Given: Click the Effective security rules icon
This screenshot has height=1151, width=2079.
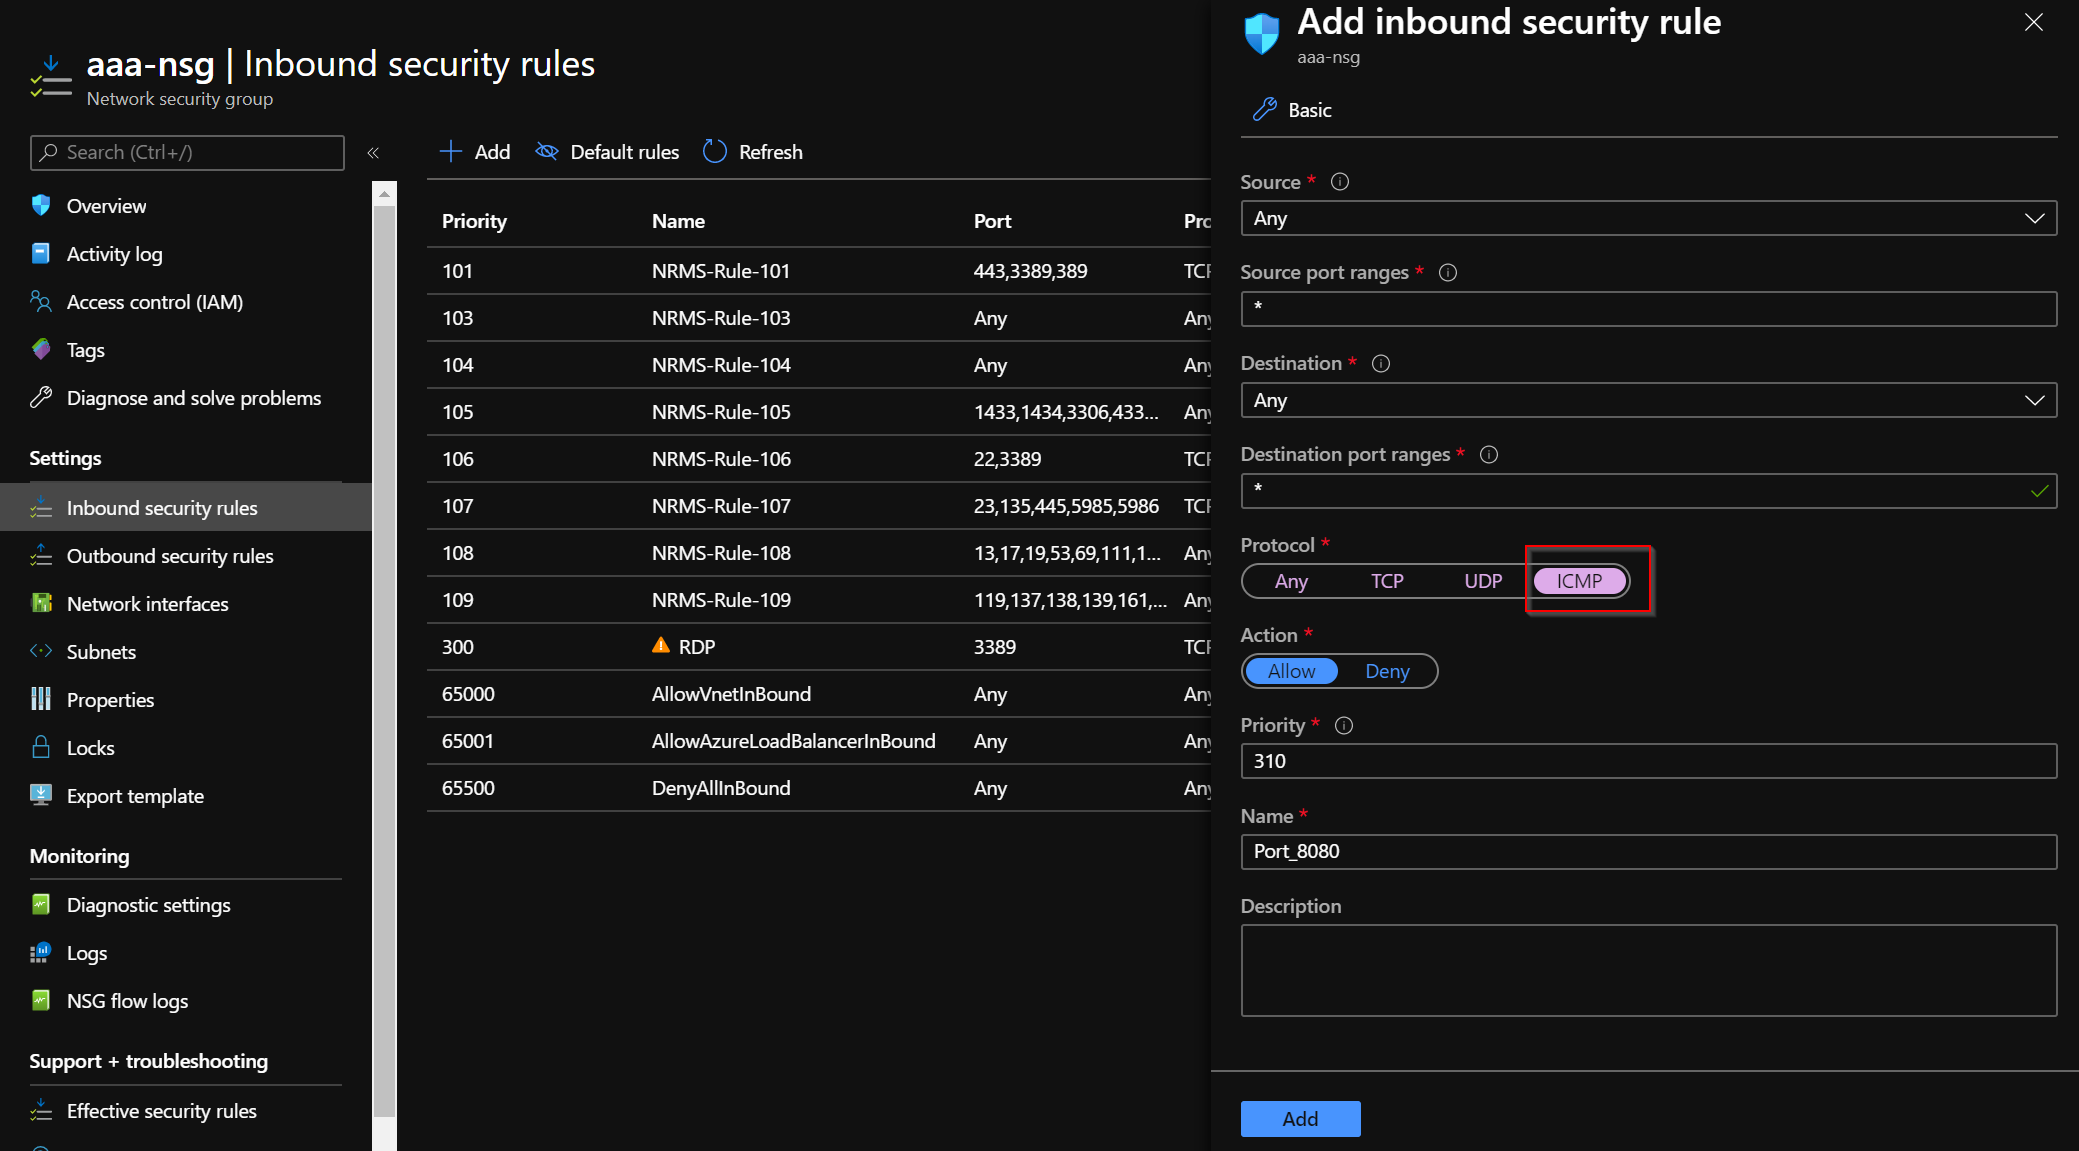Looking at the screenshot, I should pyautogui.click(x=41, y=1110).
